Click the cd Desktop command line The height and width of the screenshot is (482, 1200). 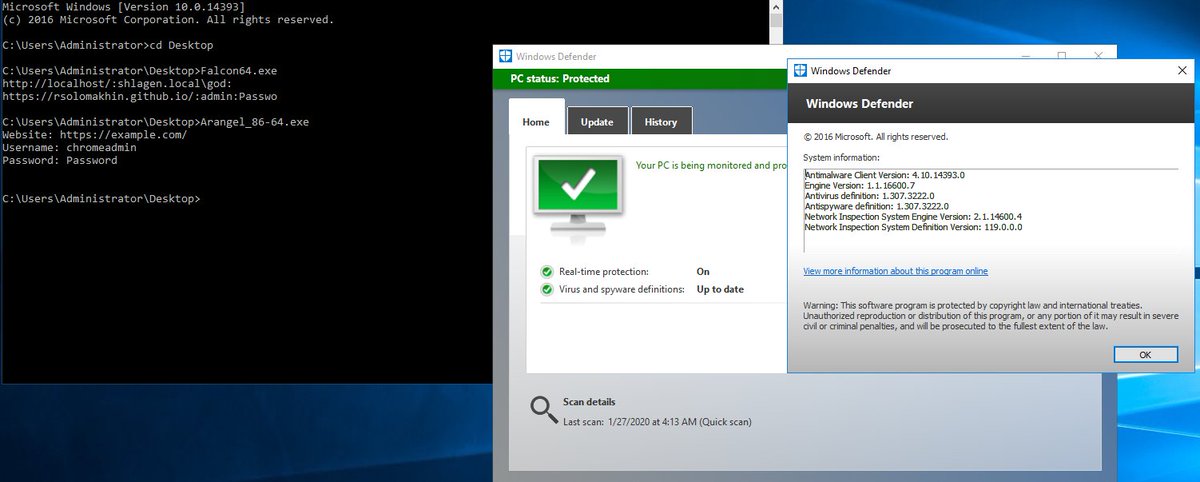point(108,45)
